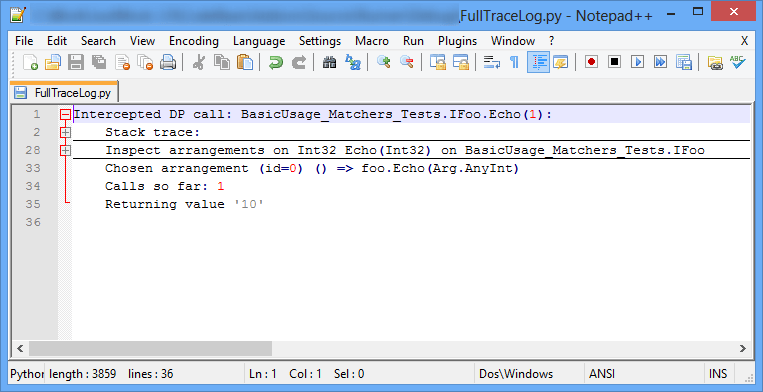Screen dimensions: 763x392
Task: Run macro multiple times icon
Action: (x=660, y=62)
